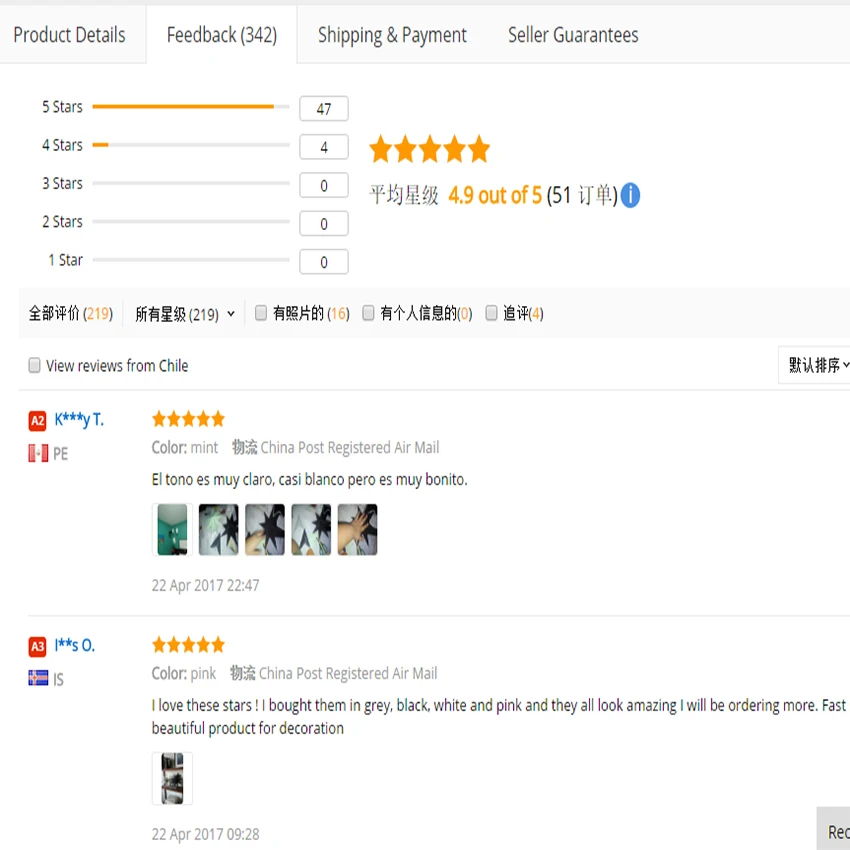Screen dimensions: 850x850
Task: Click the '4.9 out of 5' rating text
Action: 494,196
